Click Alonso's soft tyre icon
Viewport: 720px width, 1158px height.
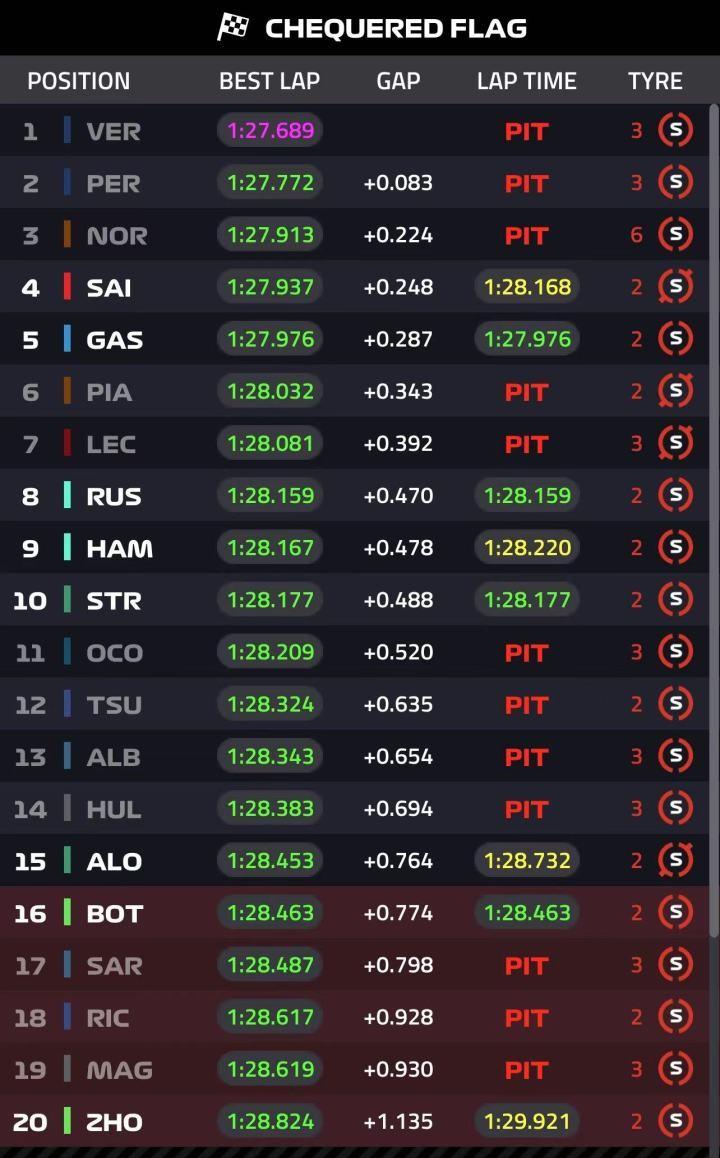coord(675,860)
